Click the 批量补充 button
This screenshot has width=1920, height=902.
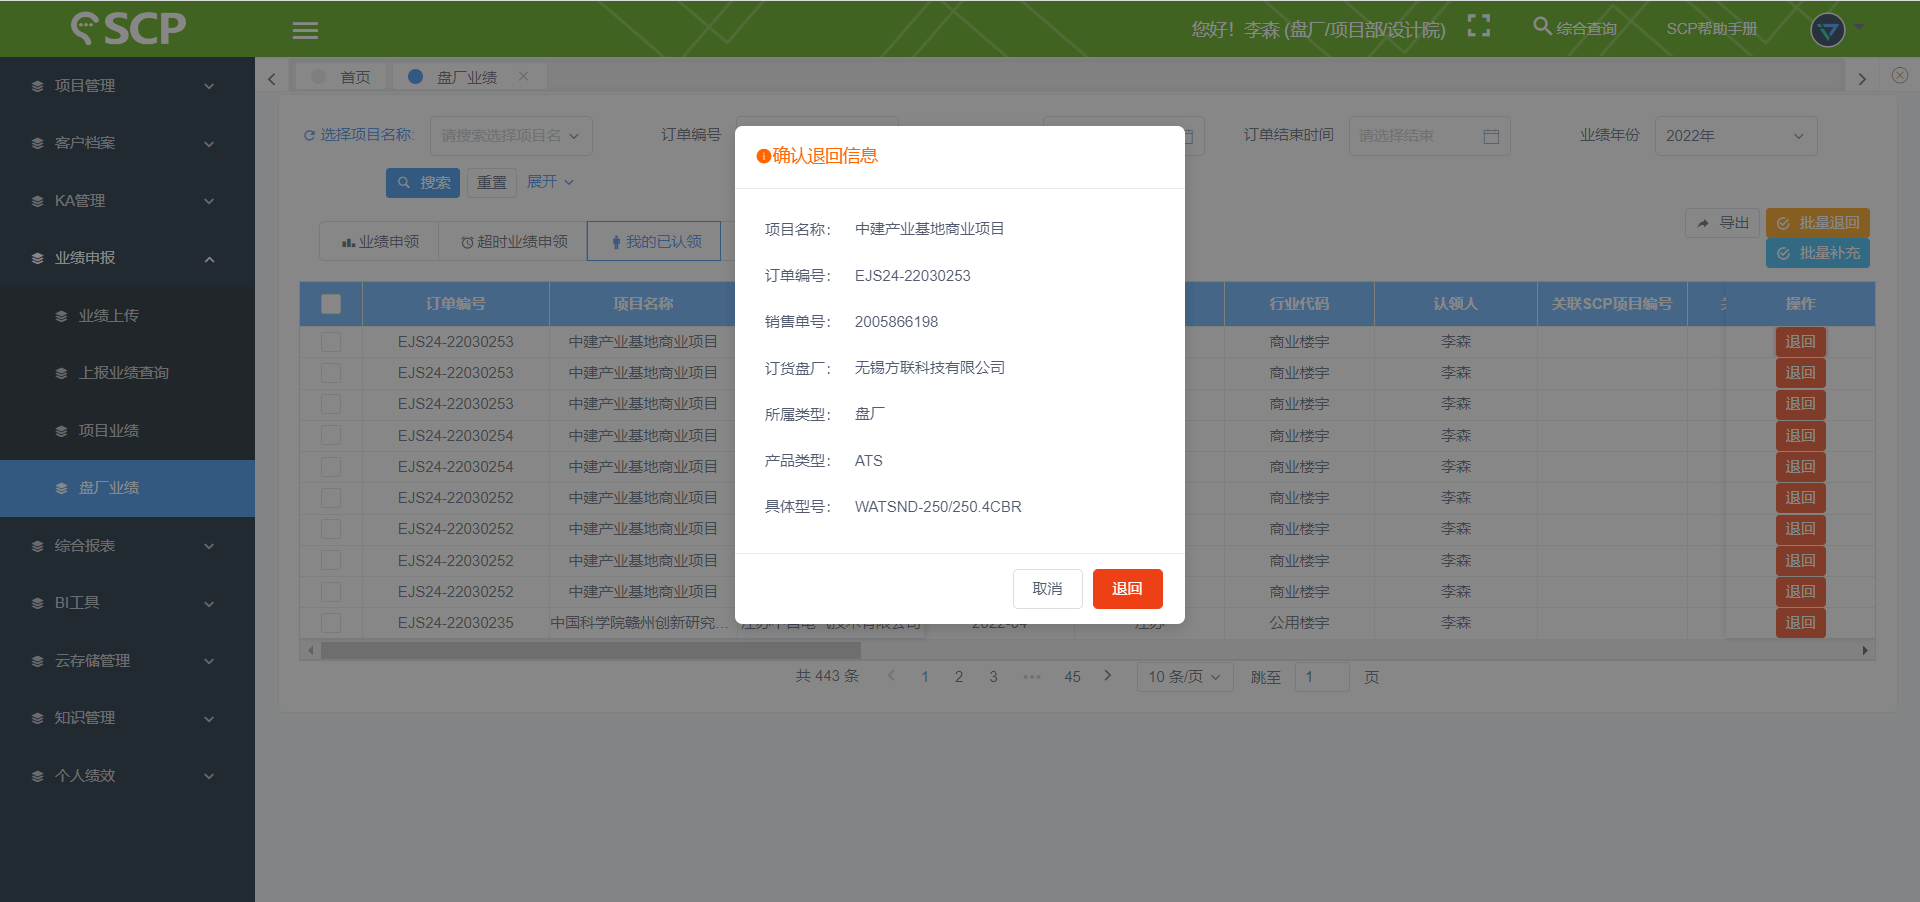(x=1818, y=253)
